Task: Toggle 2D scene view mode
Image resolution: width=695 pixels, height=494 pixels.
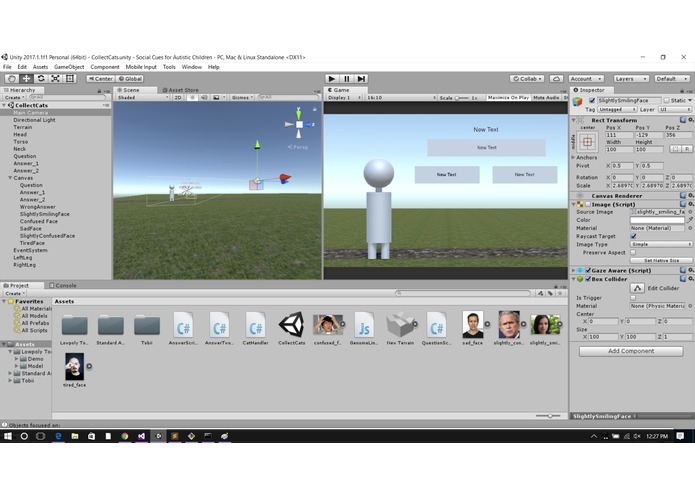Action: [178, 97]
